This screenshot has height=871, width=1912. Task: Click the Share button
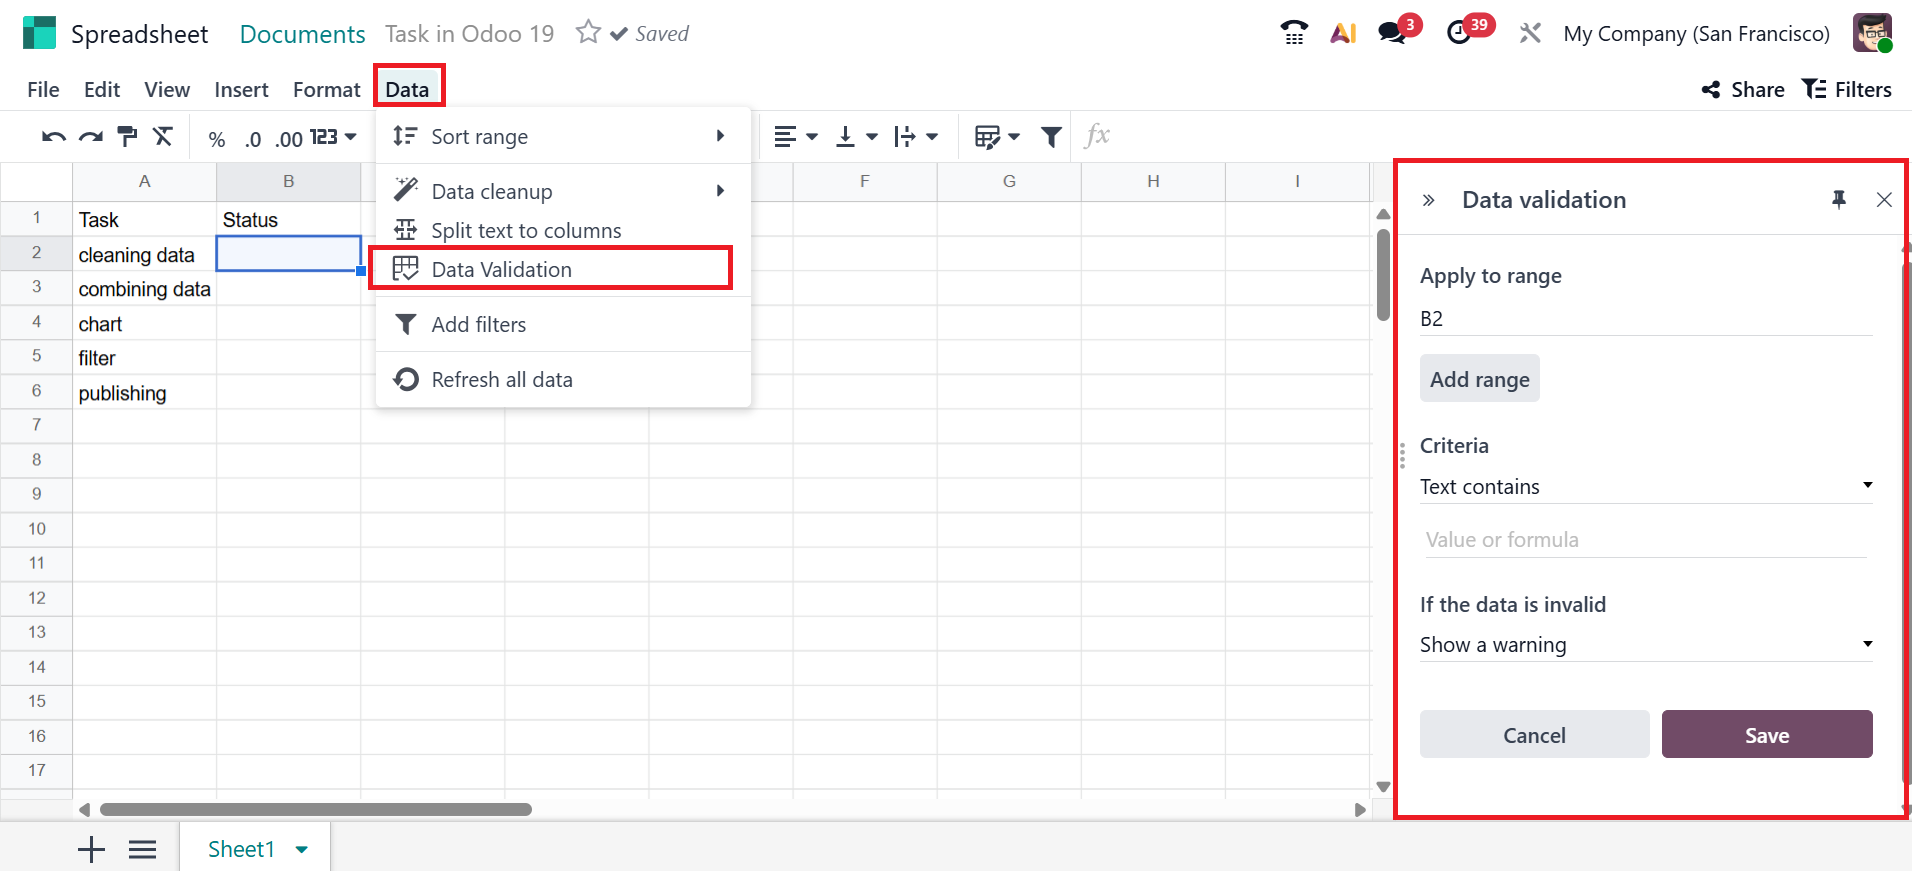point(1743,90)
